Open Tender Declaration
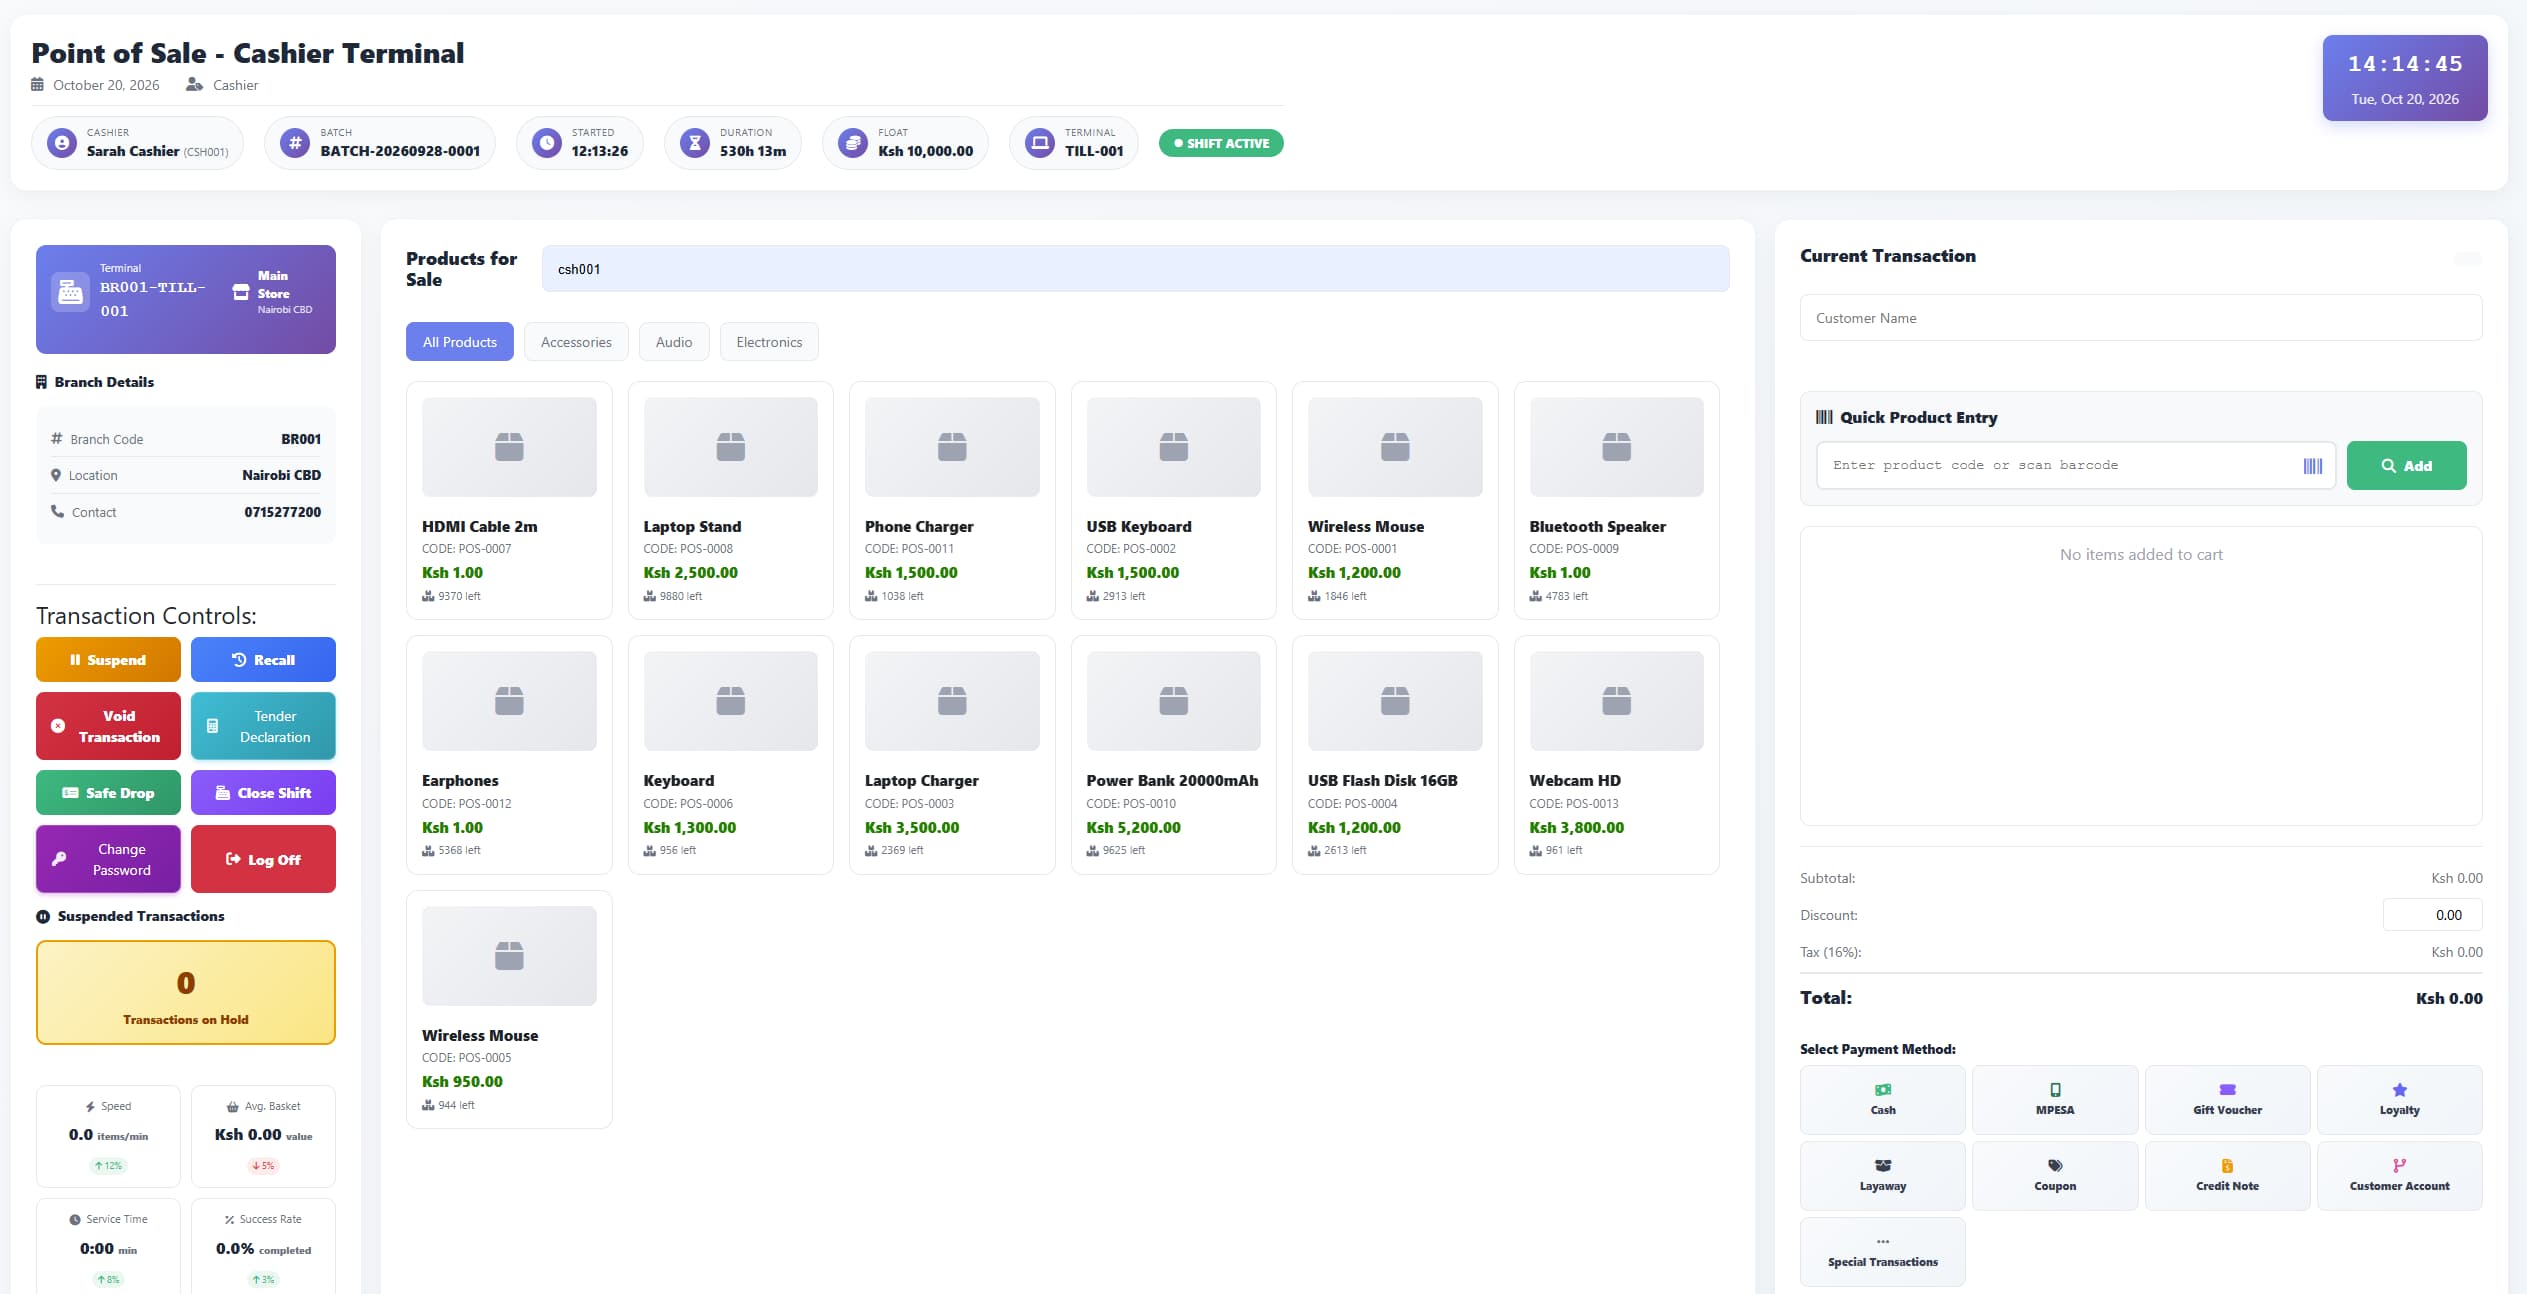Screen dimensions: 2527x1294 pos(263,726)
